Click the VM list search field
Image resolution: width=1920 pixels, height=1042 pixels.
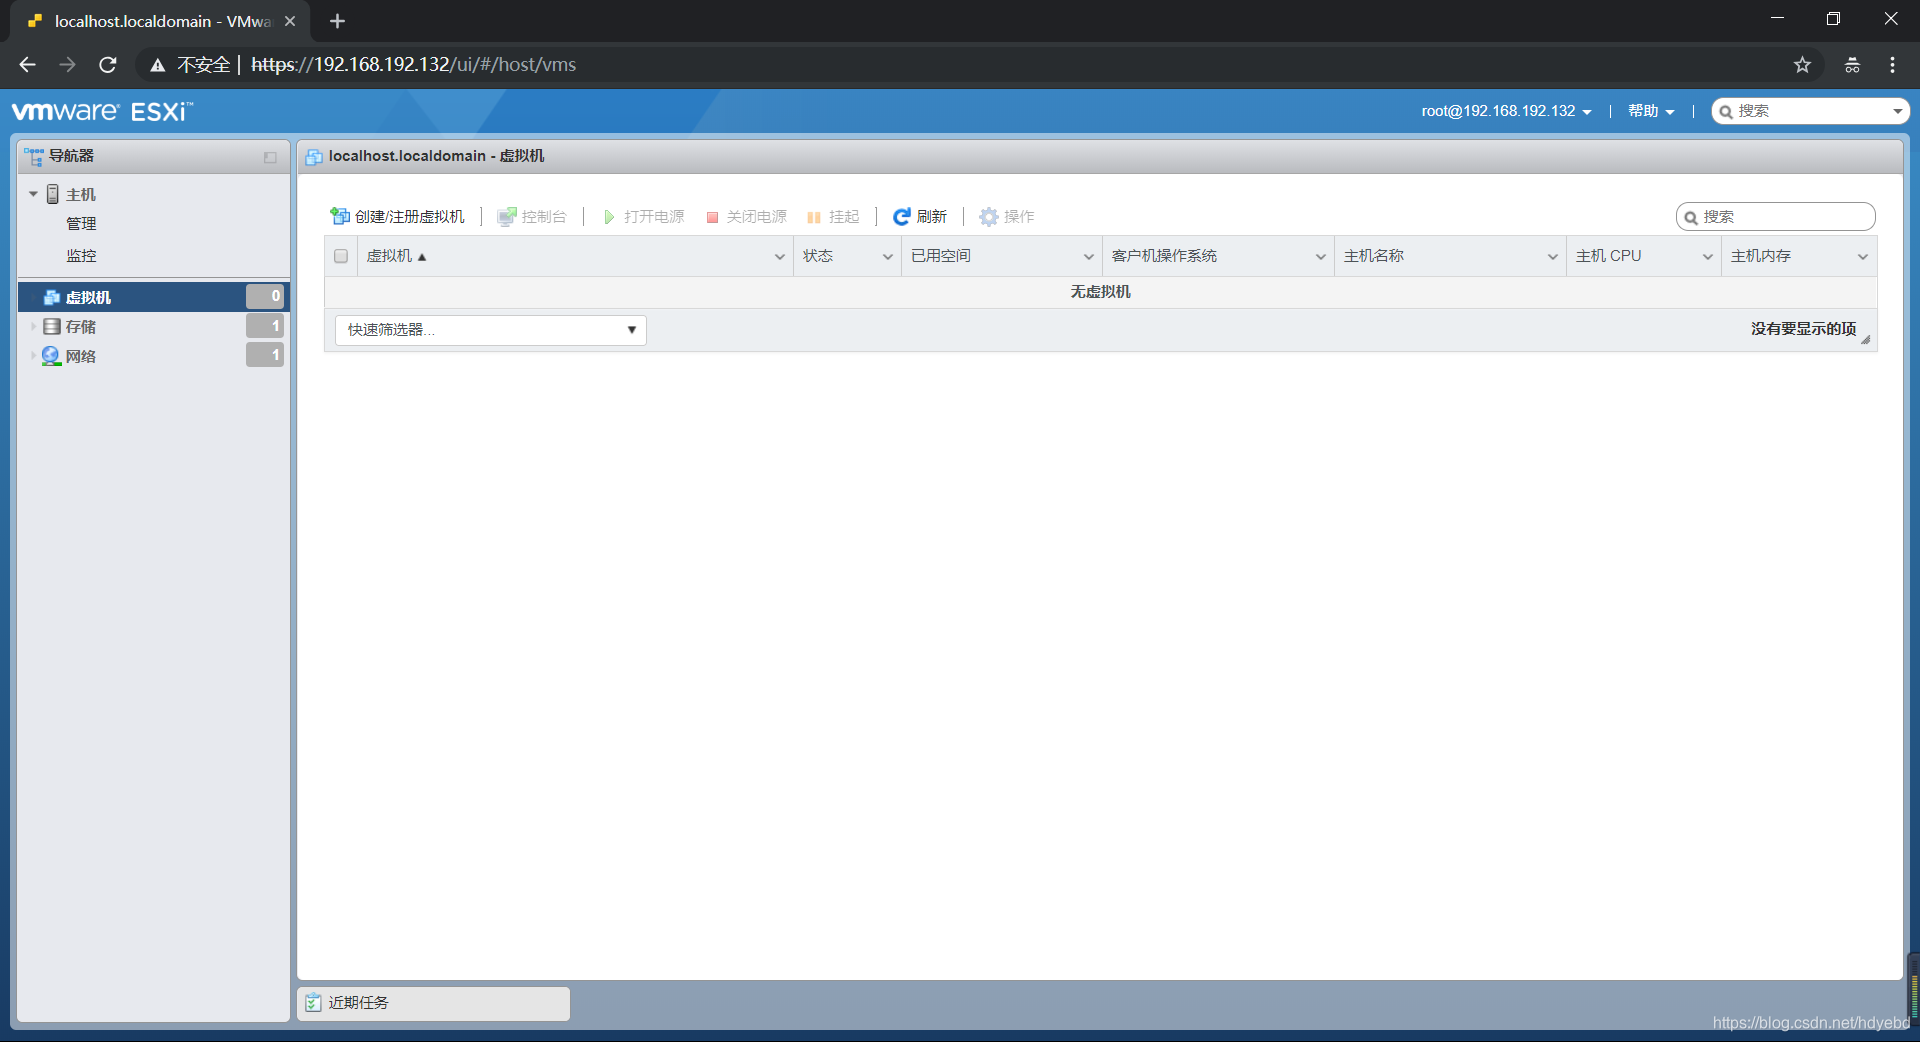click(1776, 217)
